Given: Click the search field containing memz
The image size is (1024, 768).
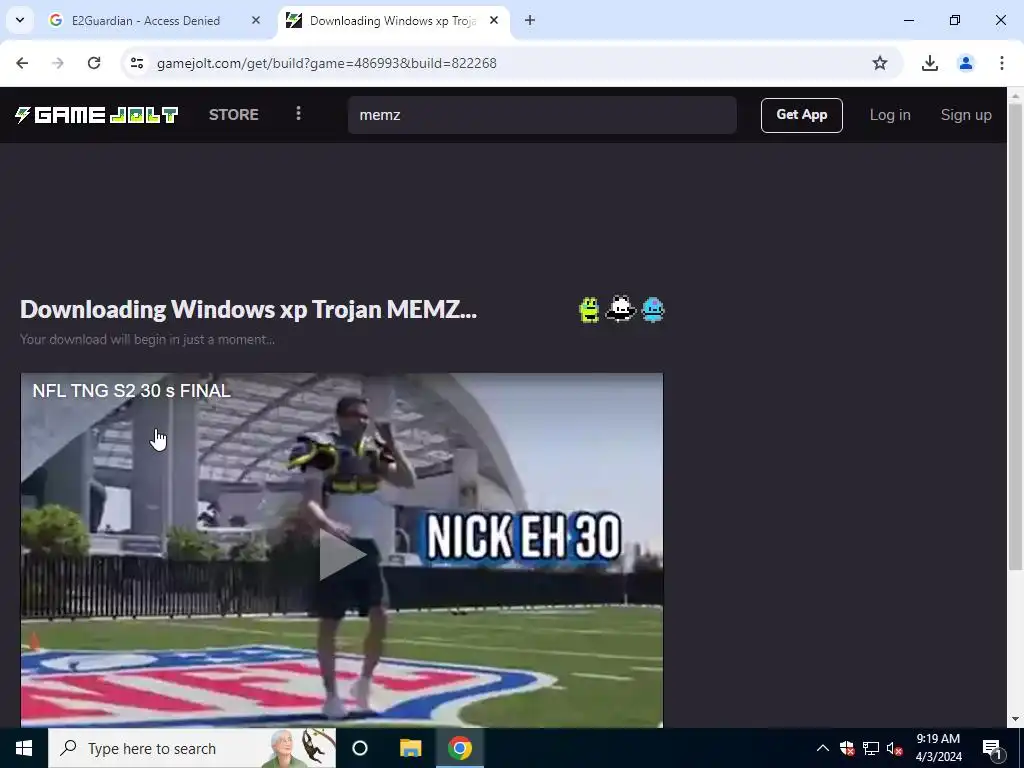Looking at the screenshot, I should (x=542, y=115).
